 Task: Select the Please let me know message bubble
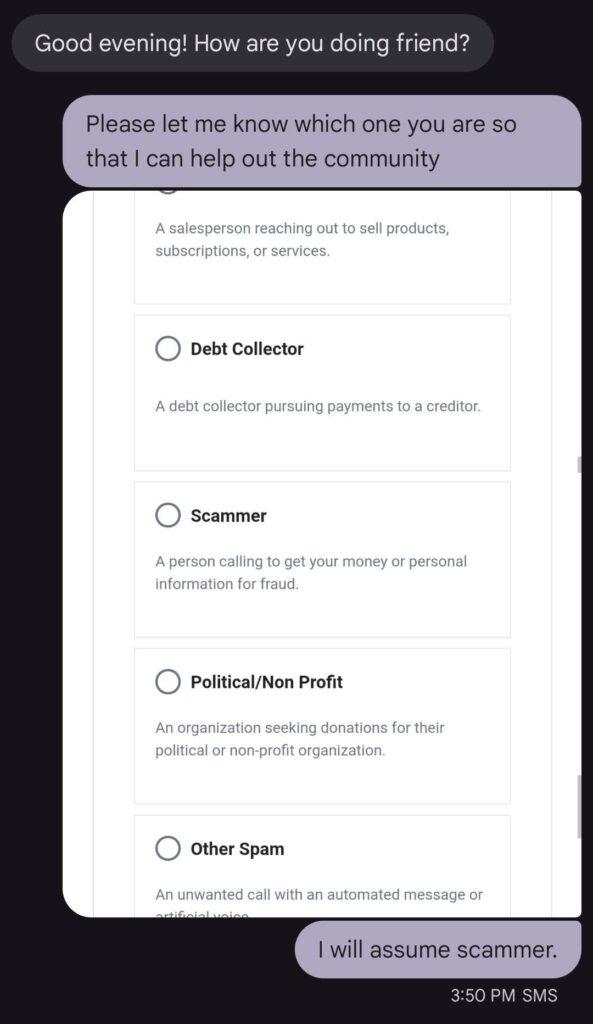point(321,142)
